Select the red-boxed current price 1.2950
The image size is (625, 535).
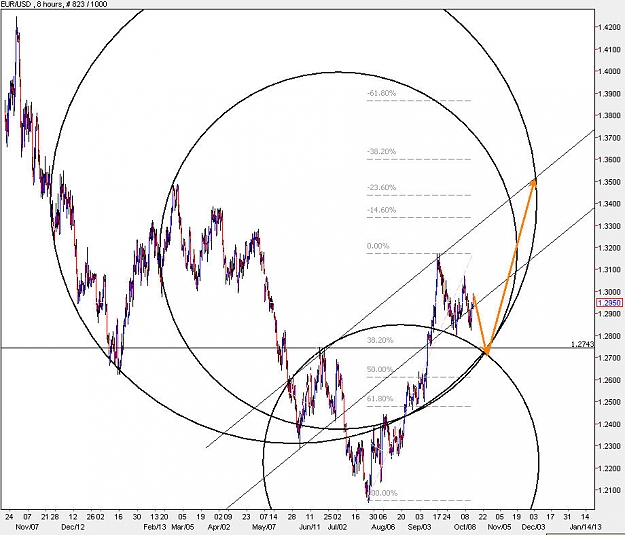pos(609,303)
